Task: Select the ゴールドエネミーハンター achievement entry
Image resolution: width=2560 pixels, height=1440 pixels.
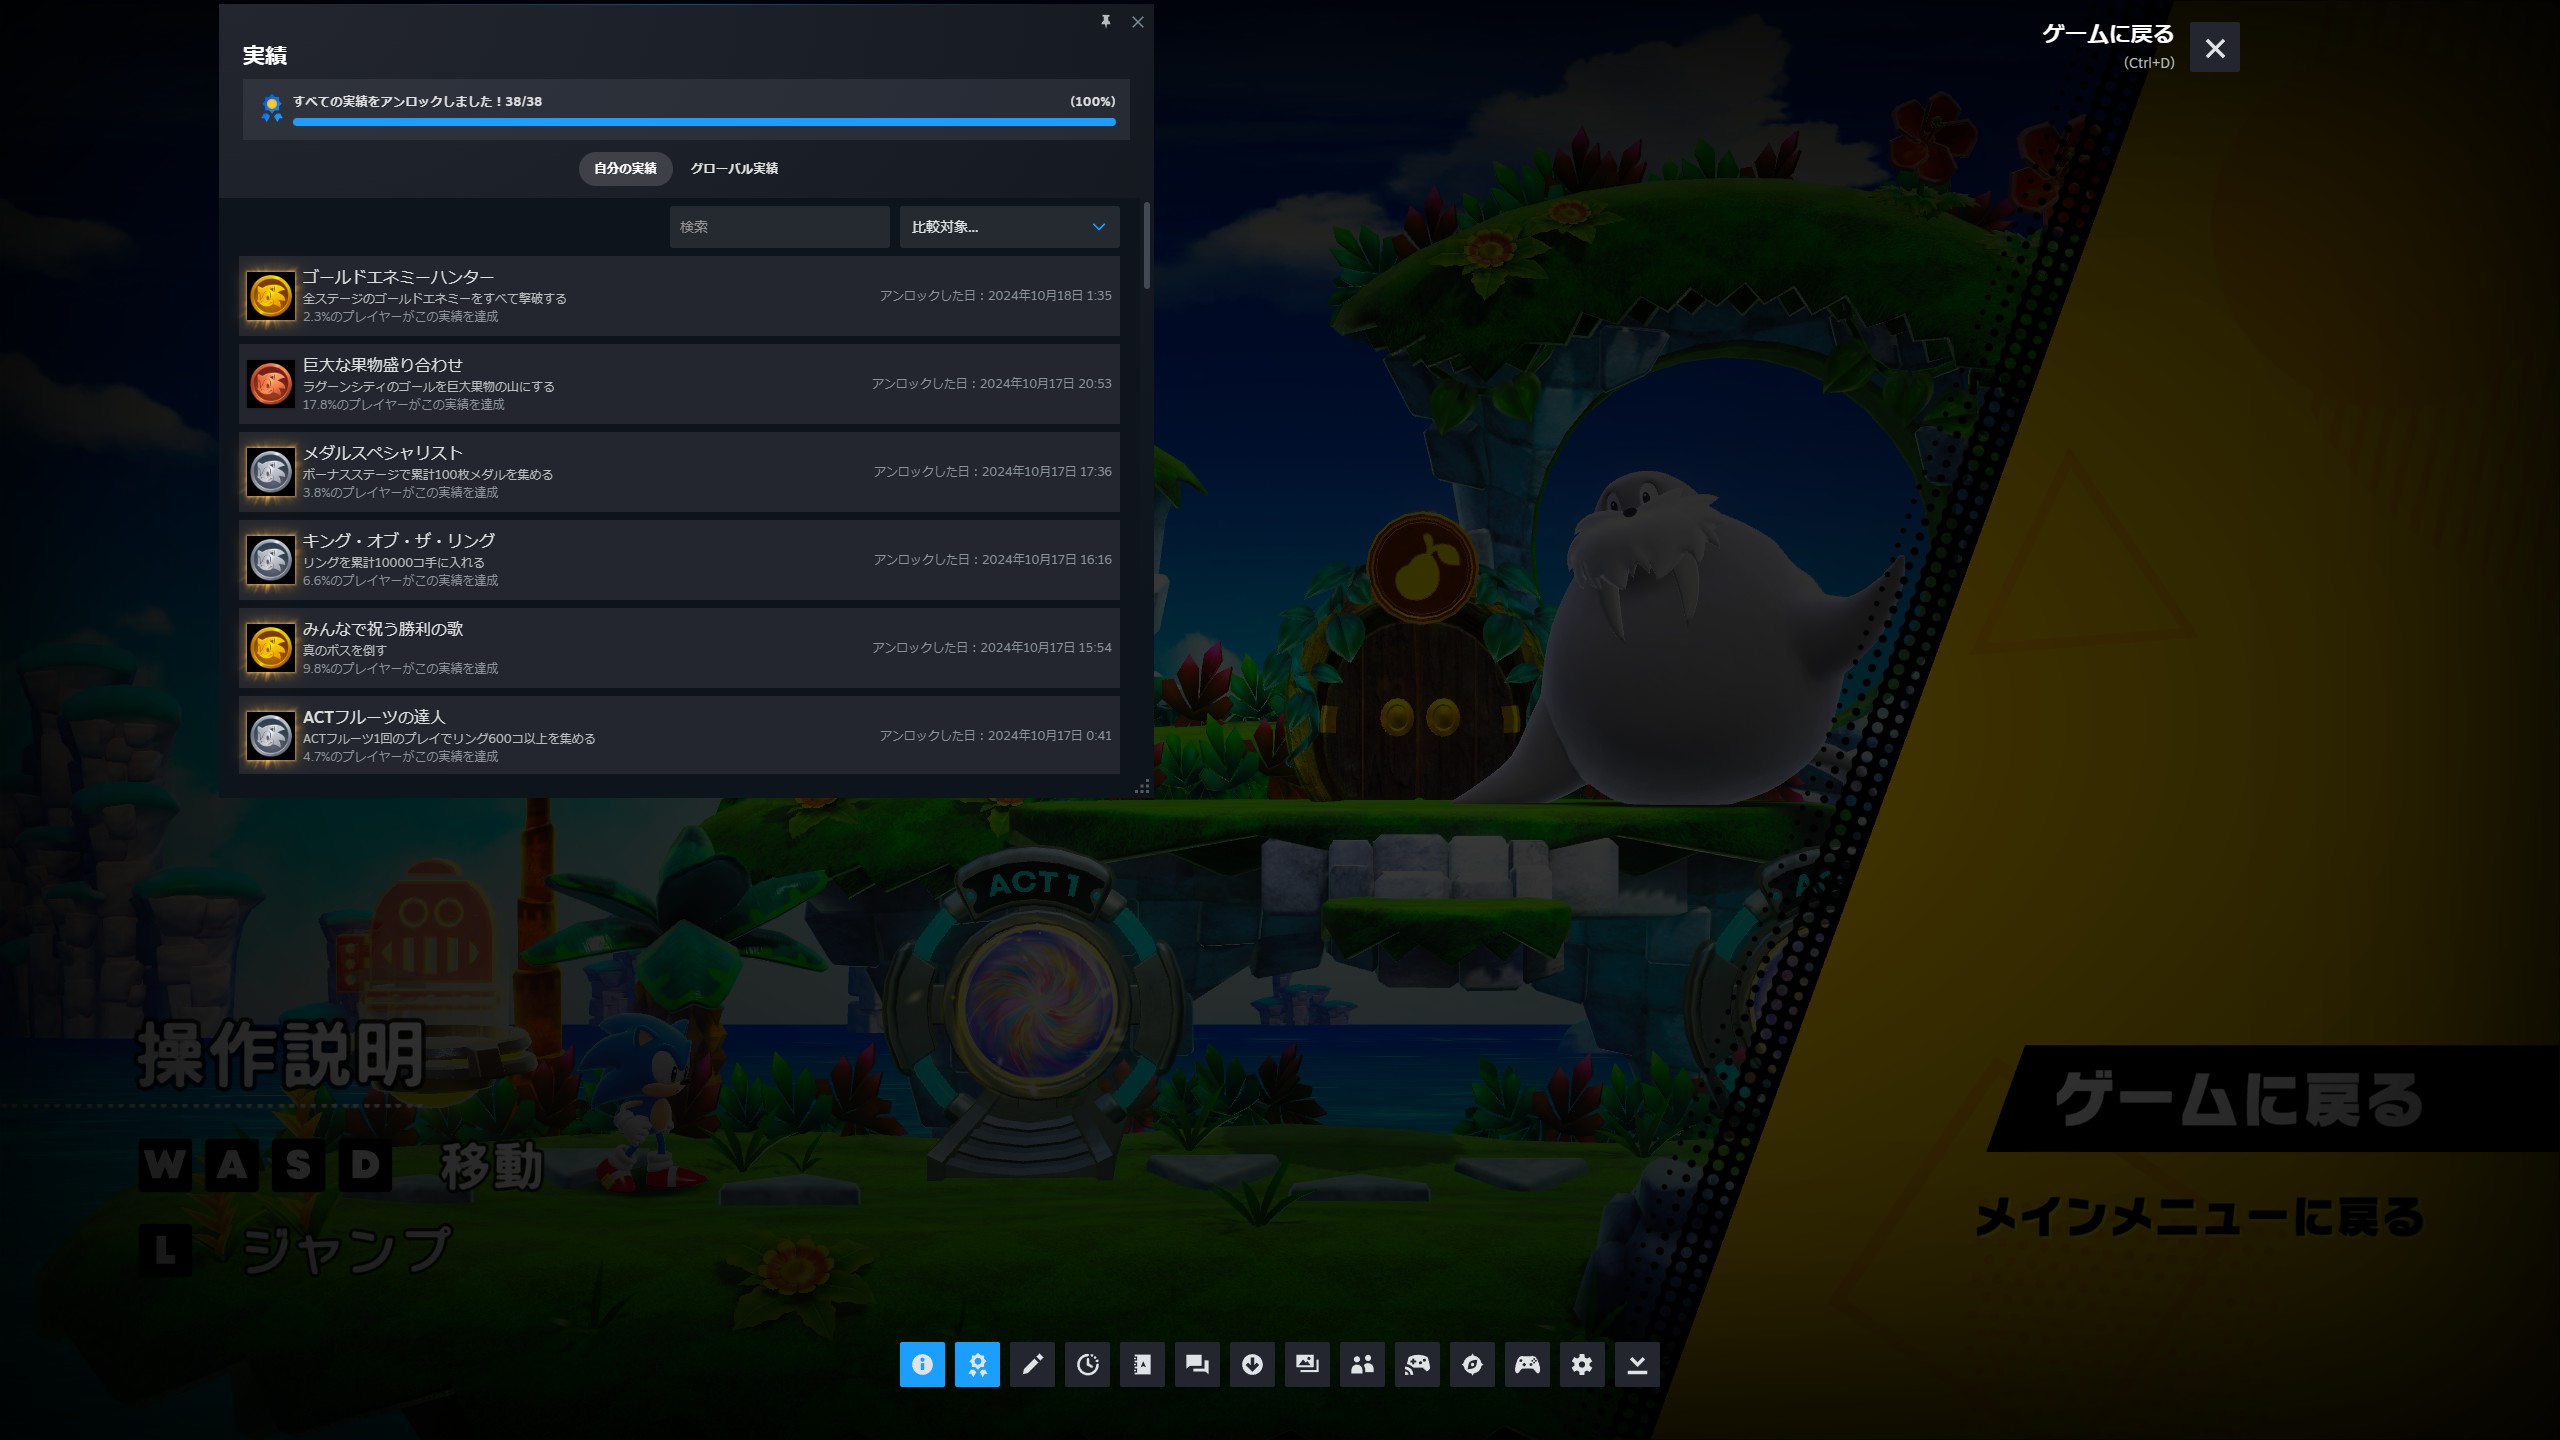Action: (679, 296)
